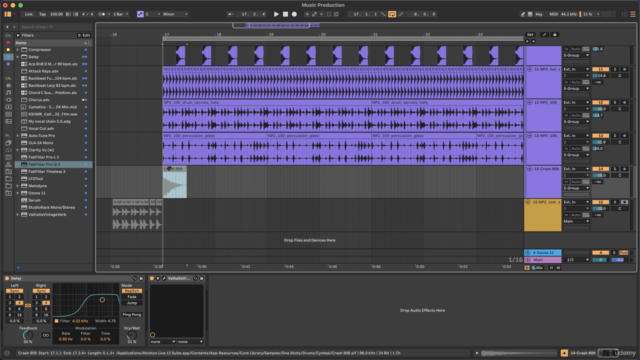Viewport: 640px width, 360px height.
Task: Click the Delay channel link icon
Action: (28, 305)
